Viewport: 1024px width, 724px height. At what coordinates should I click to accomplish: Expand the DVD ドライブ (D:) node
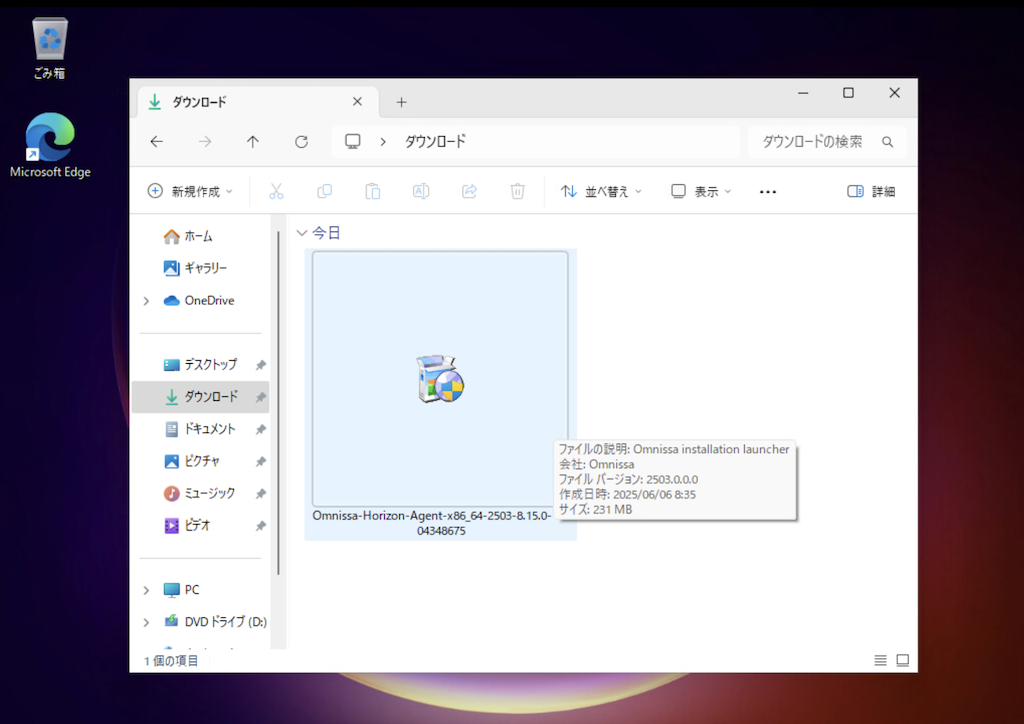(x=146, y=622)
